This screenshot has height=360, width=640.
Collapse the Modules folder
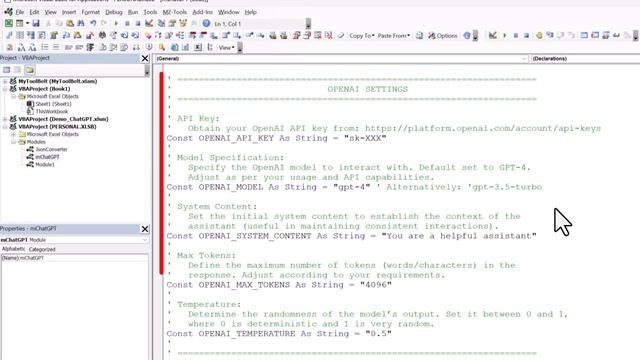tap(13, 142)
